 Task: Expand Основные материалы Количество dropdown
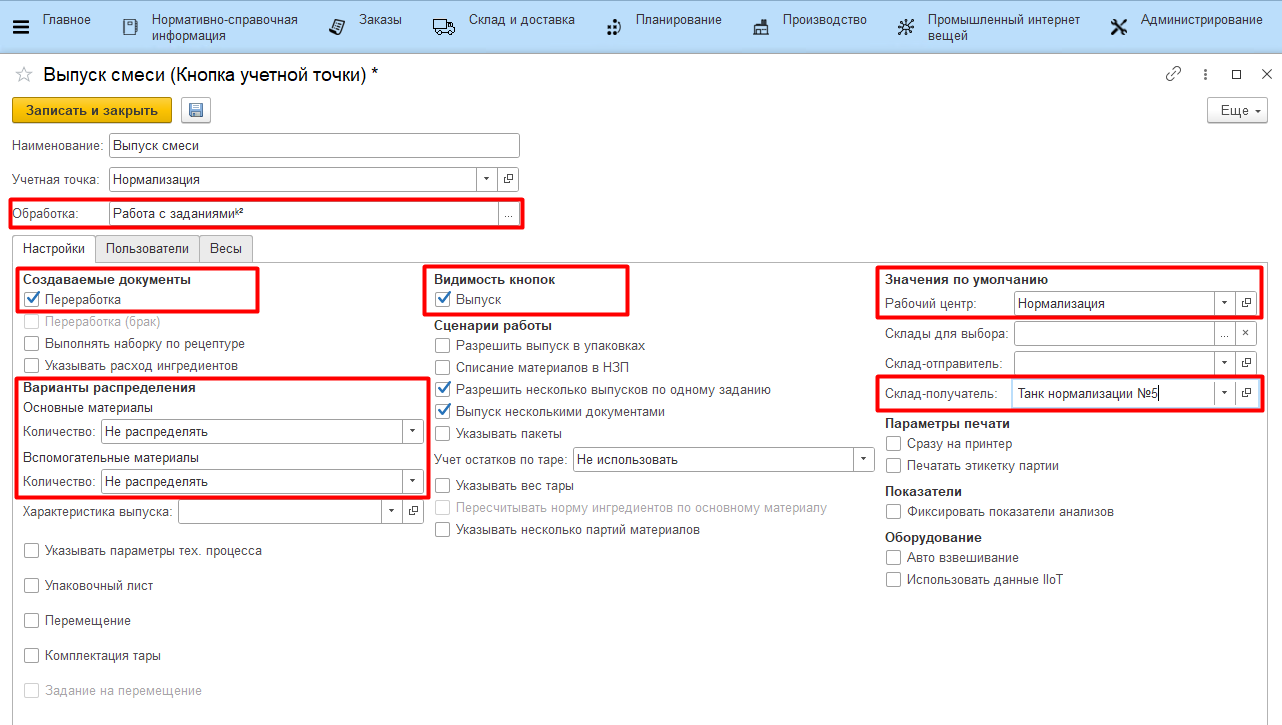pos(412,432)
